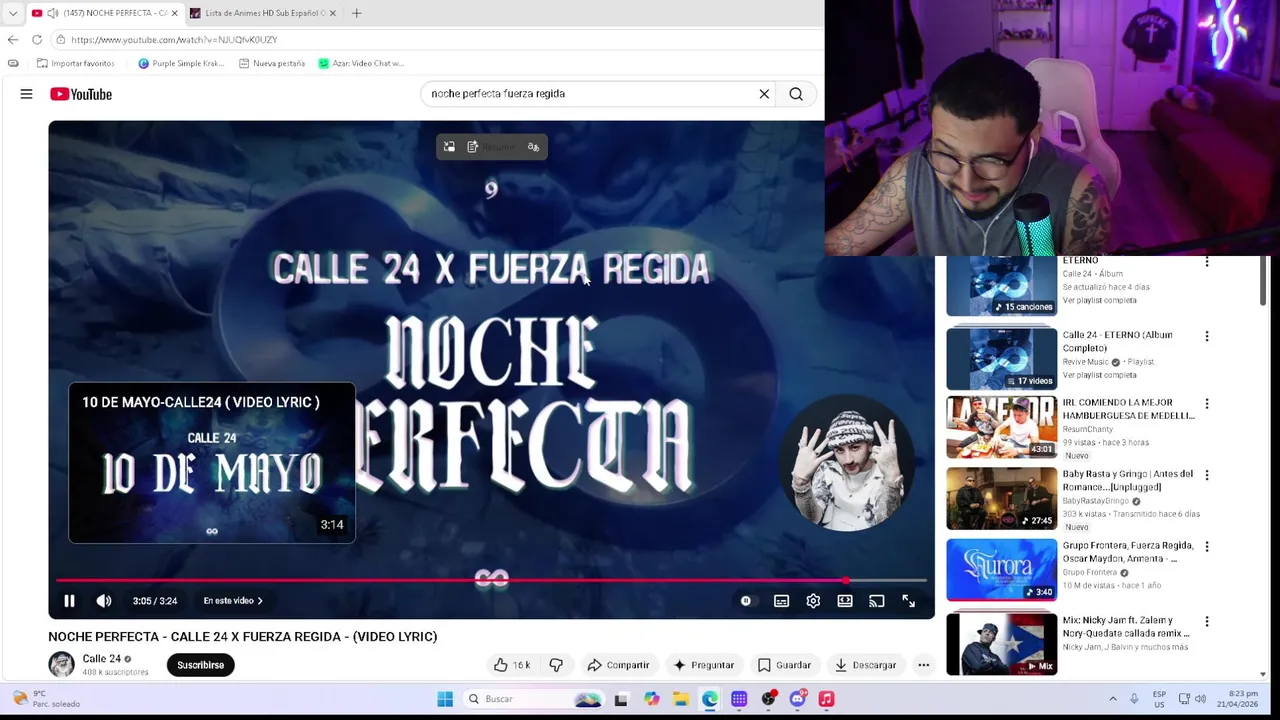Click the taskbar Buscar search box
1280x720 pixels.
coord(533,699)
